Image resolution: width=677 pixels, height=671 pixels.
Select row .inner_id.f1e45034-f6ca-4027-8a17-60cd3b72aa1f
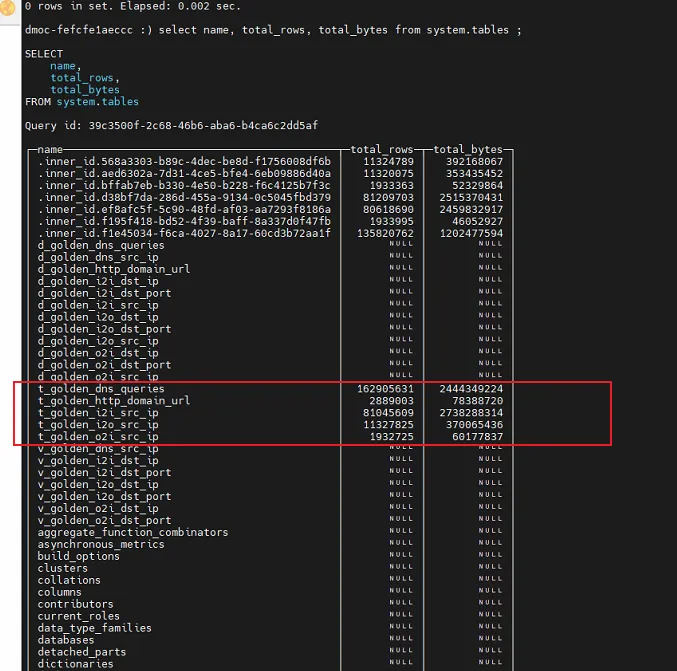point(270,233)
